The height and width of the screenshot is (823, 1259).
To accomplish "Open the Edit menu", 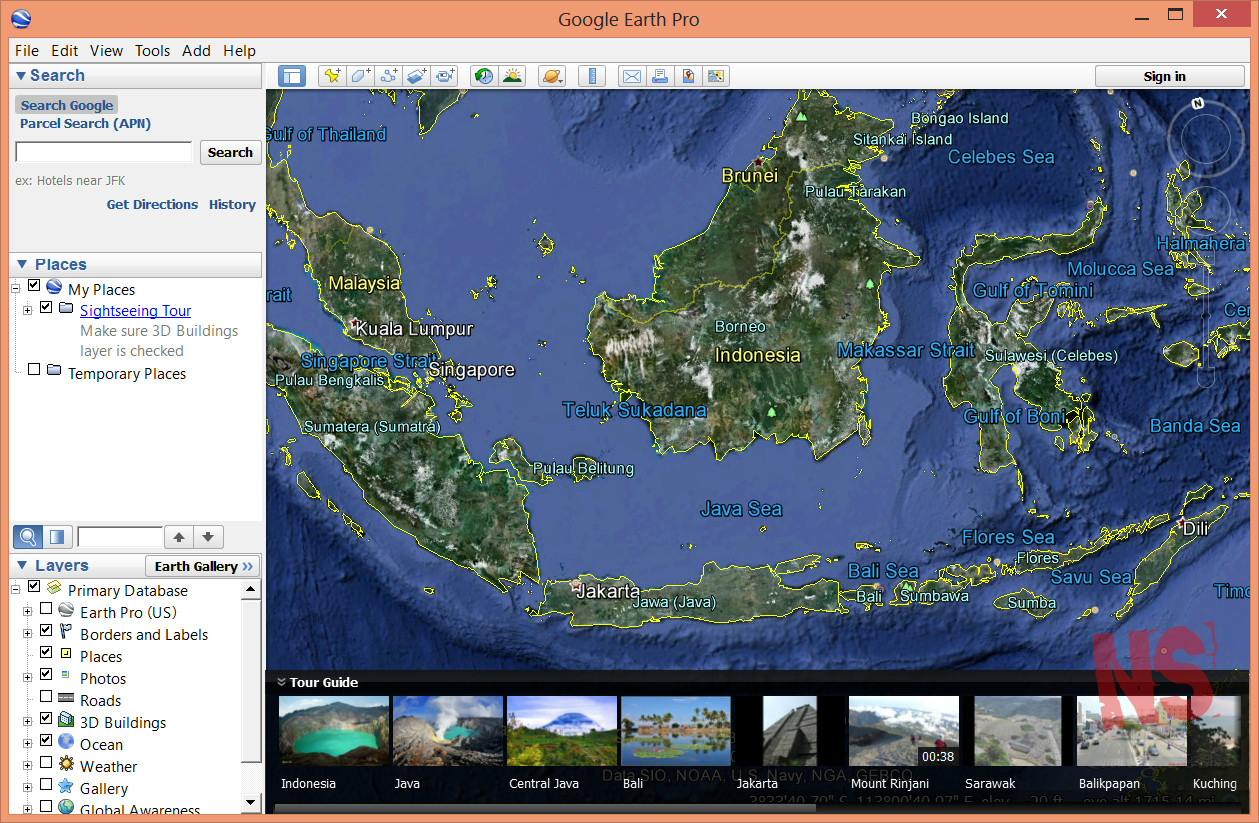I will [x=65, y=50].
